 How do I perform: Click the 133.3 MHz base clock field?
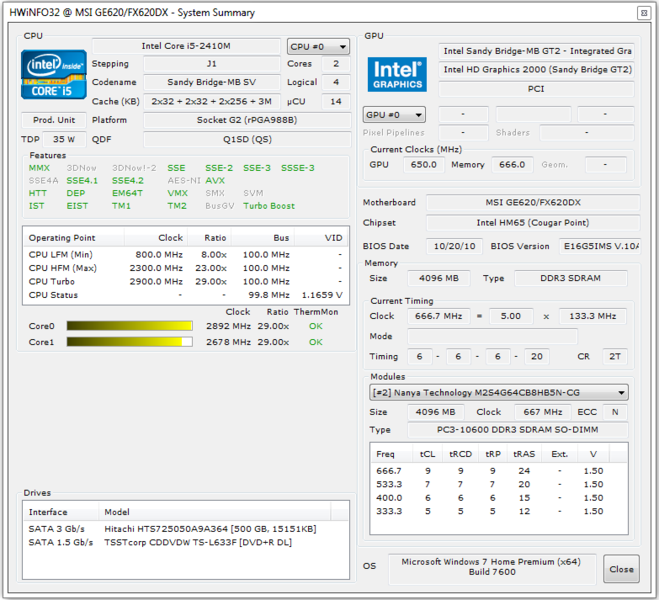coord(593,316)
